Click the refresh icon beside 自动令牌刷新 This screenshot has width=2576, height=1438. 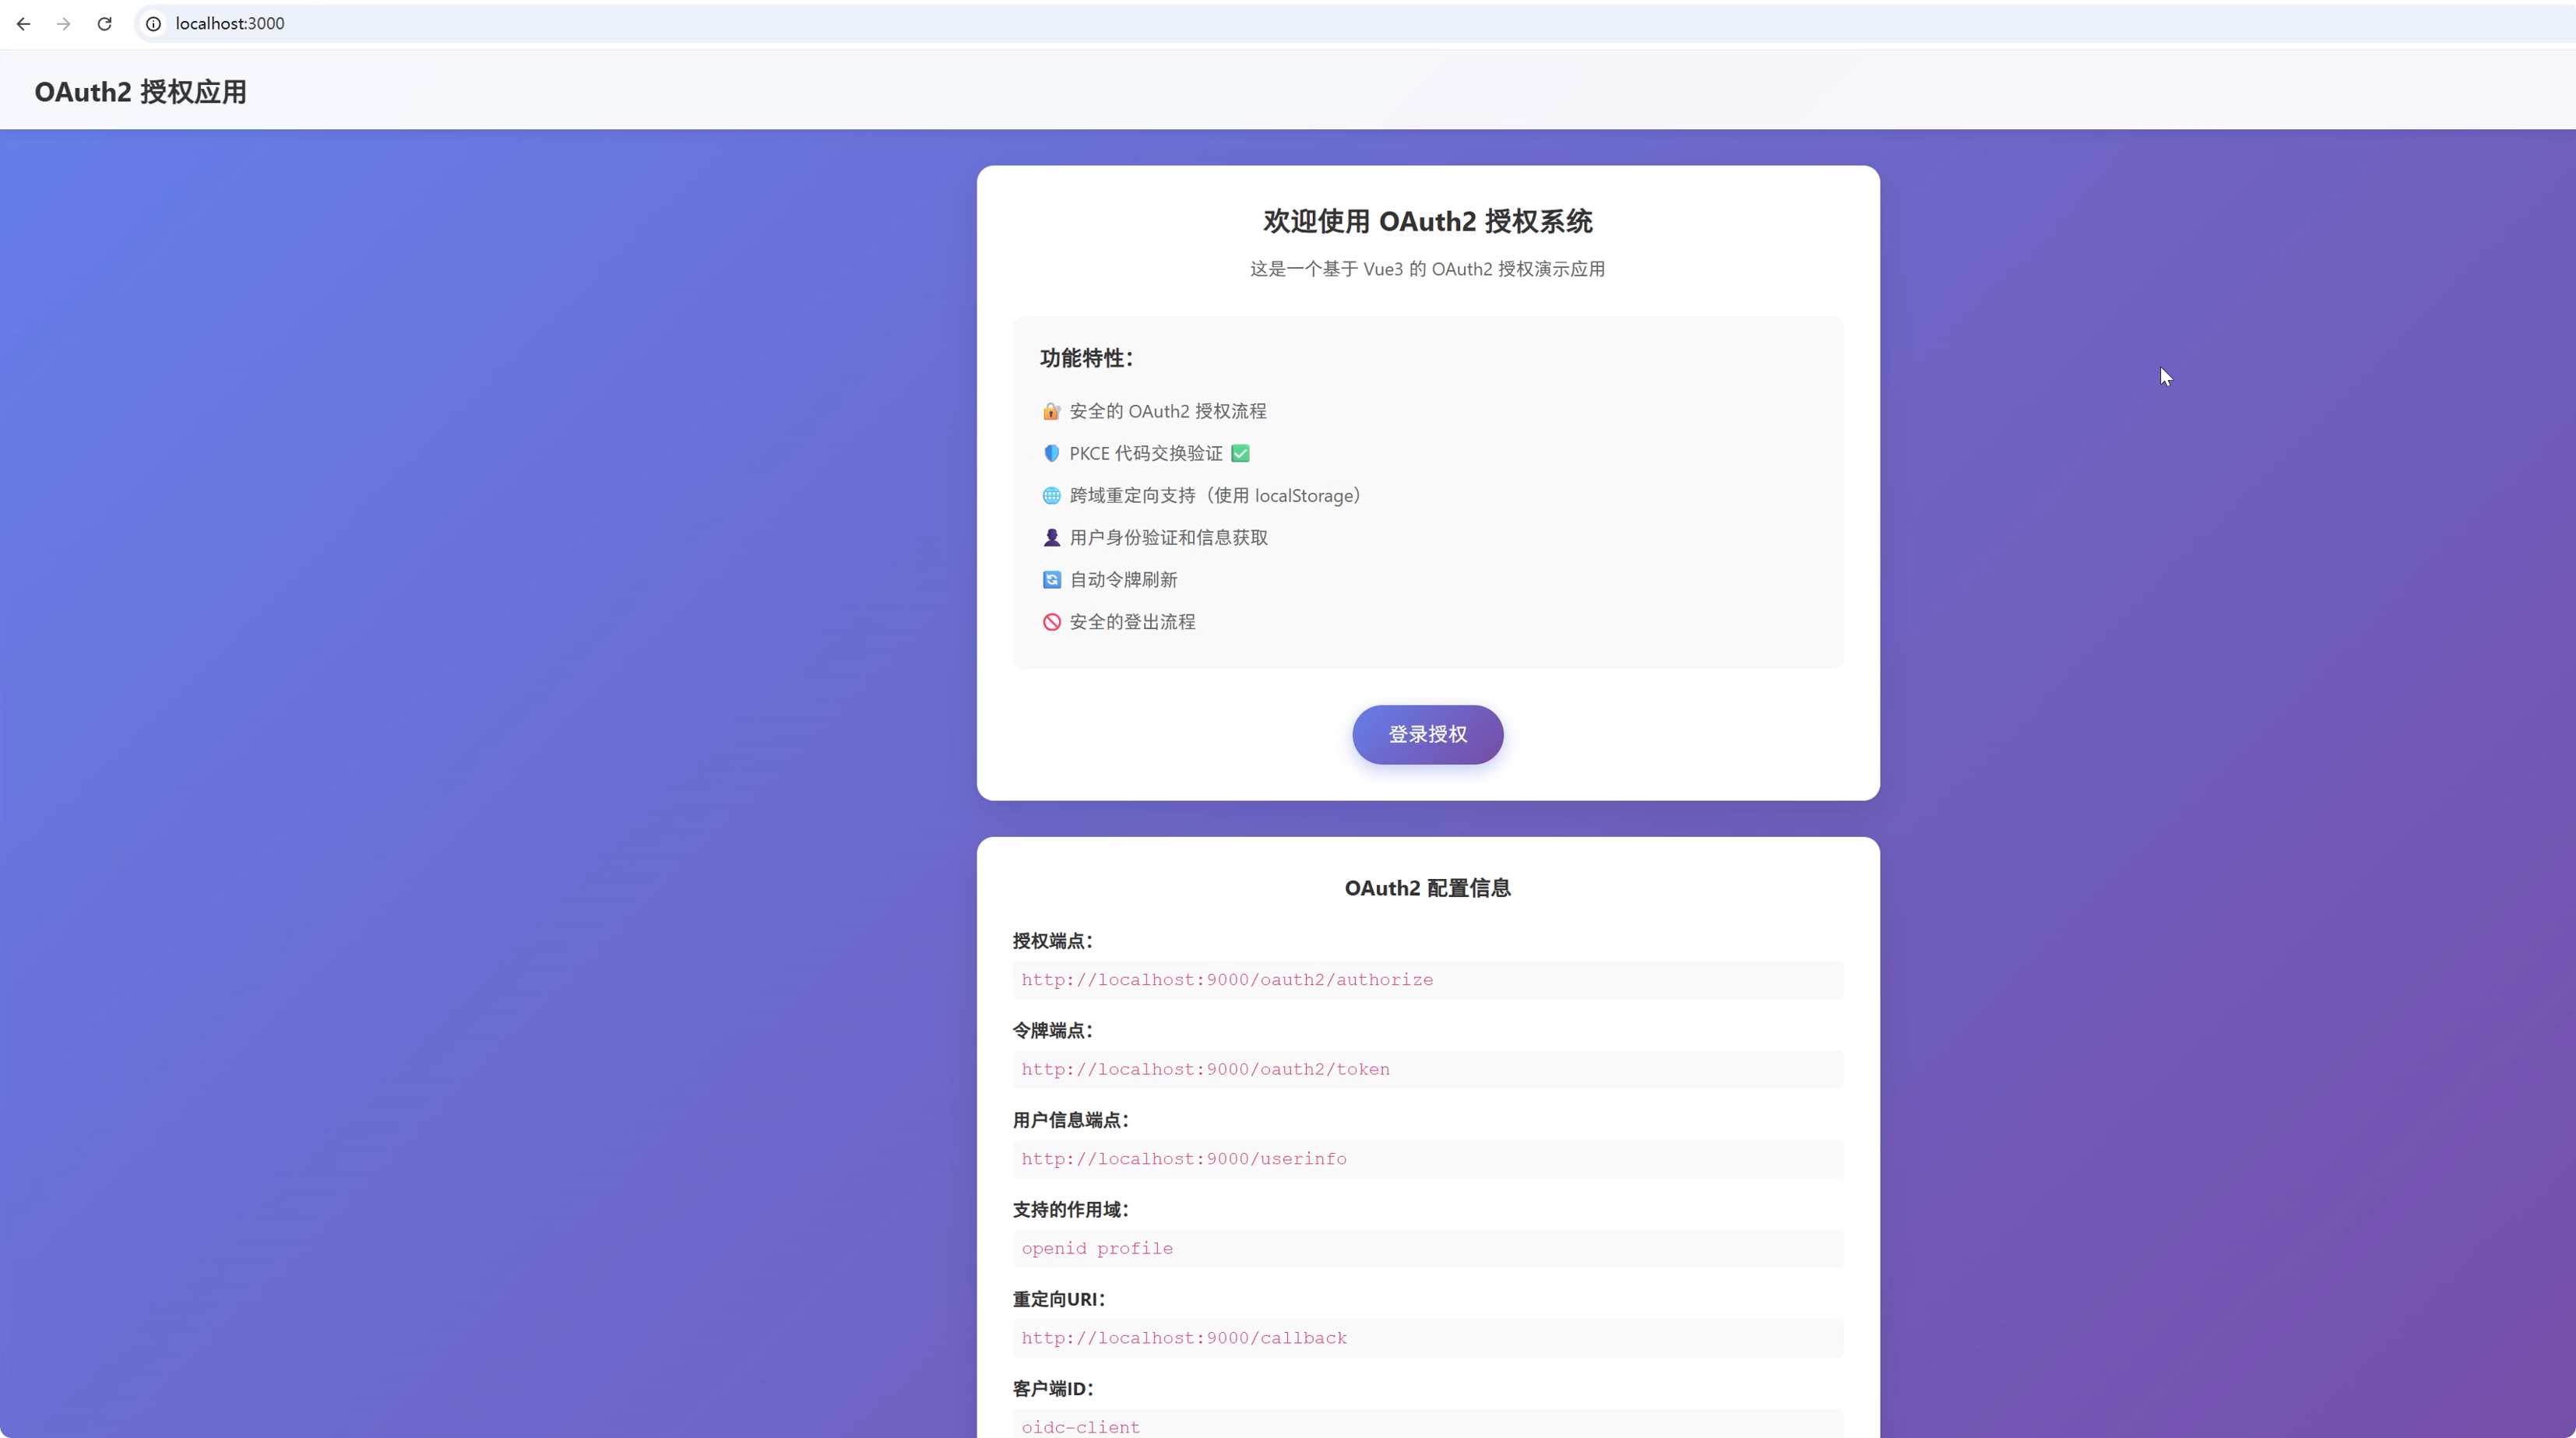1051,580
